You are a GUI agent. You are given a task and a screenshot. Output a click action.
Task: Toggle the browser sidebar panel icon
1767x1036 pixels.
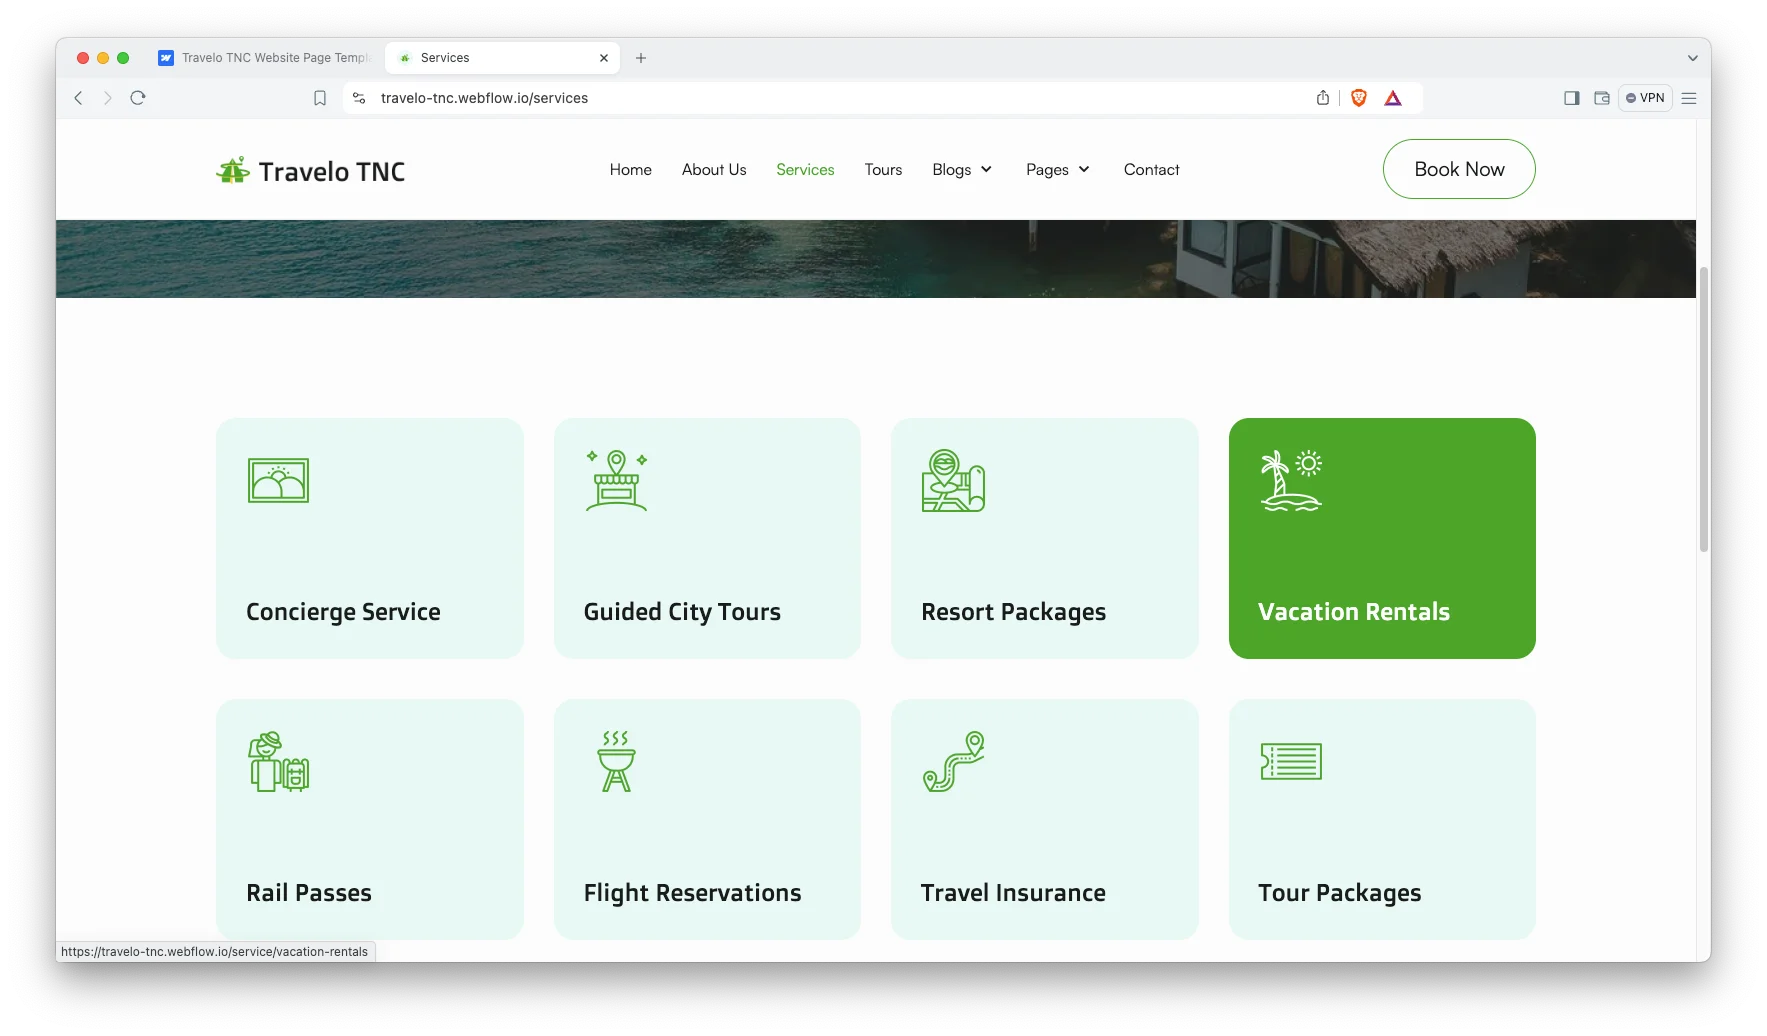pyautogui.click(x=1572, y=98)
